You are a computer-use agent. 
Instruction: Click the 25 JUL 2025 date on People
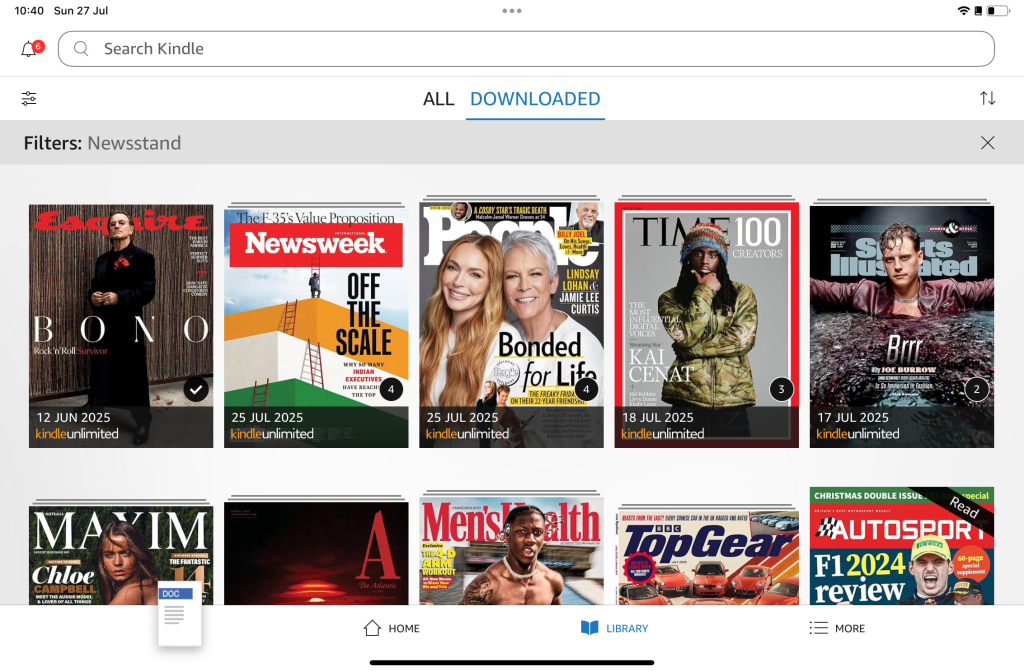[462, 417]
